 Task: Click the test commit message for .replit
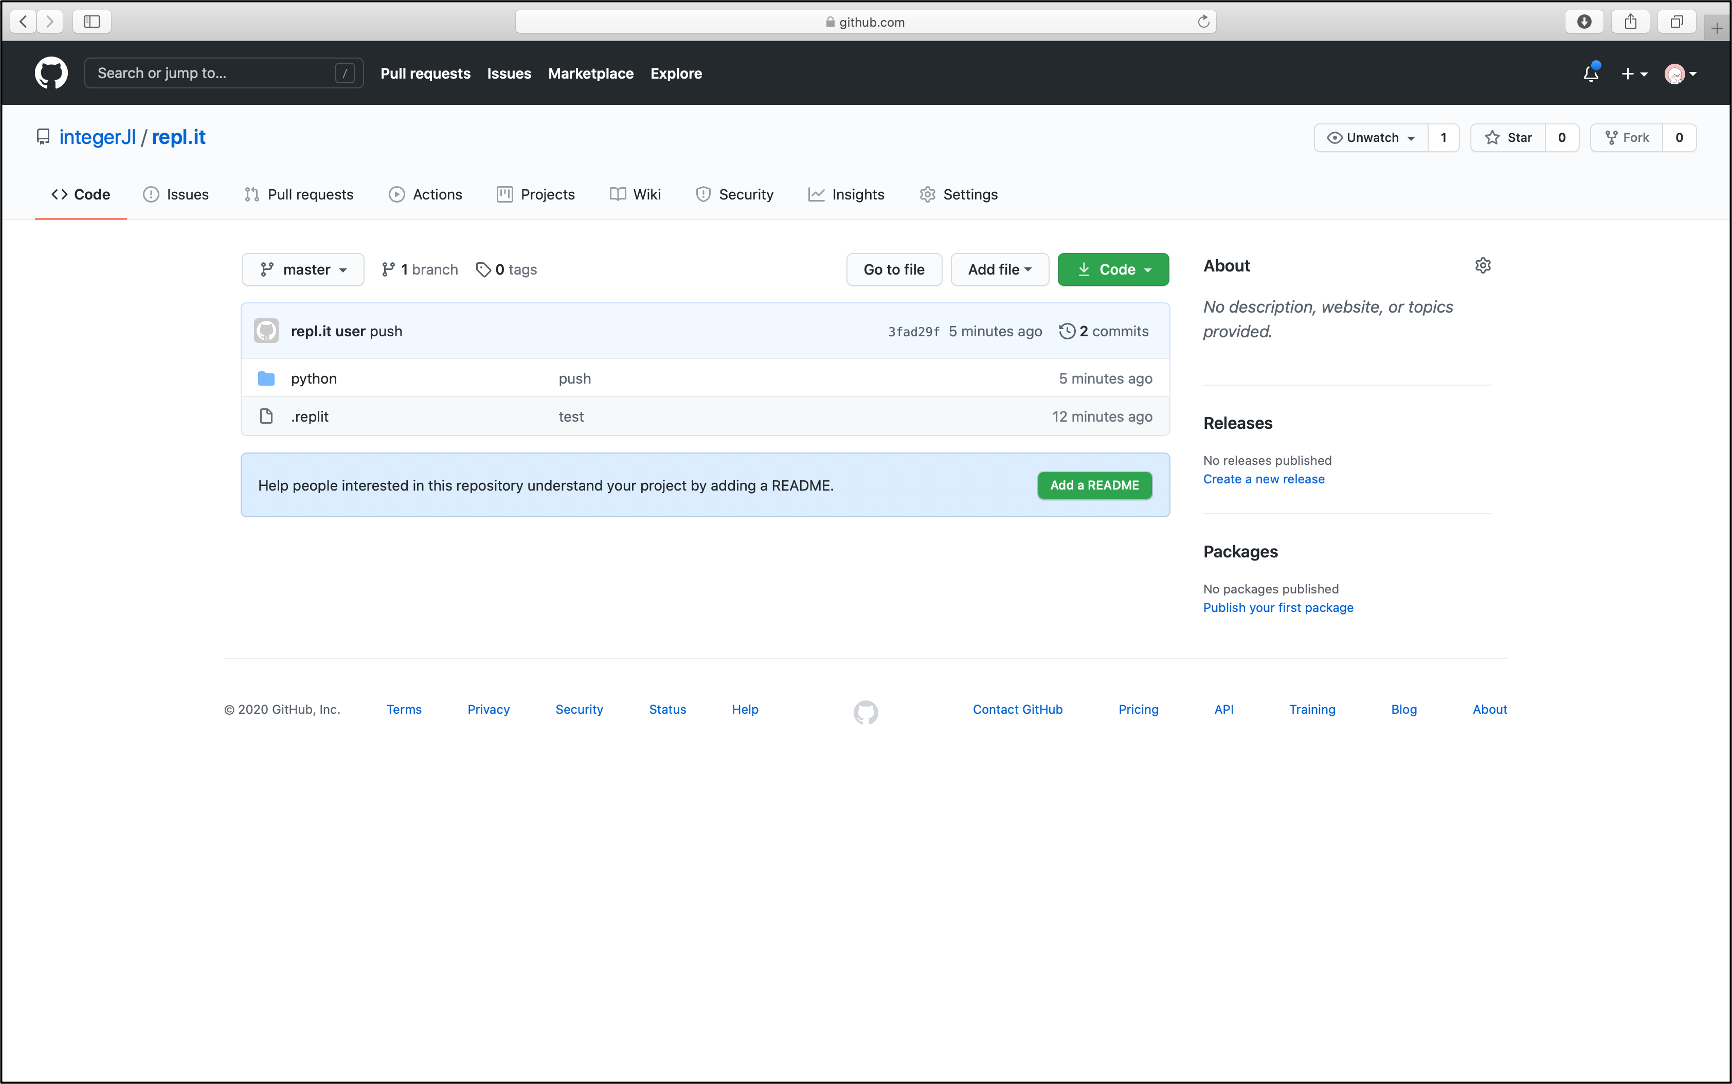[571, 416]
